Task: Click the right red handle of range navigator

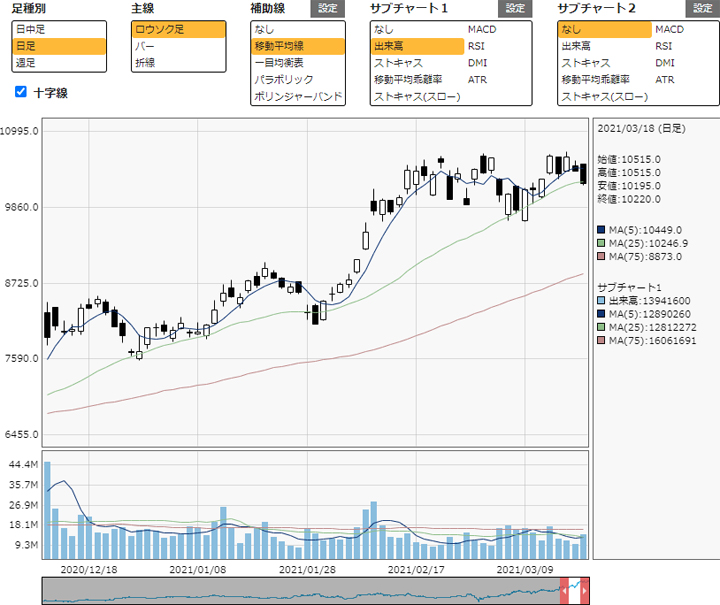Action: coord(585,591)
